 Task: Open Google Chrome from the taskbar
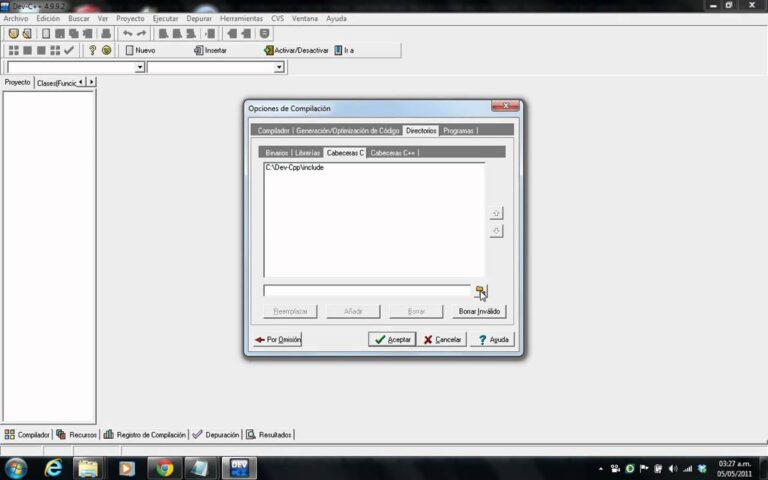click(164, 469)
